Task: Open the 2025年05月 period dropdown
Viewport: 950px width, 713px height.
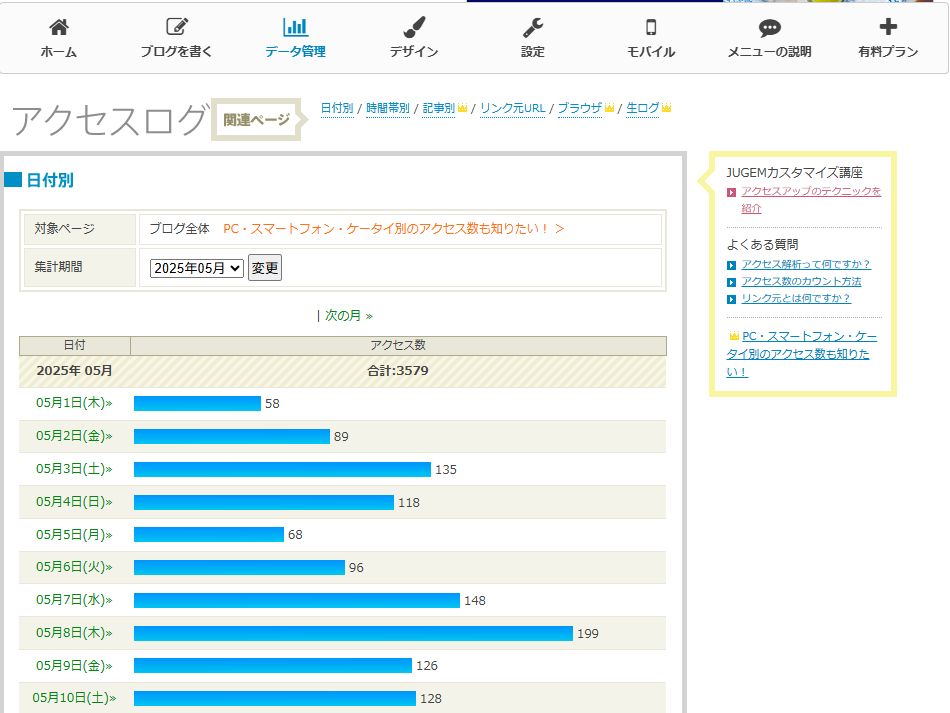Action: click(x=196, y=268)
